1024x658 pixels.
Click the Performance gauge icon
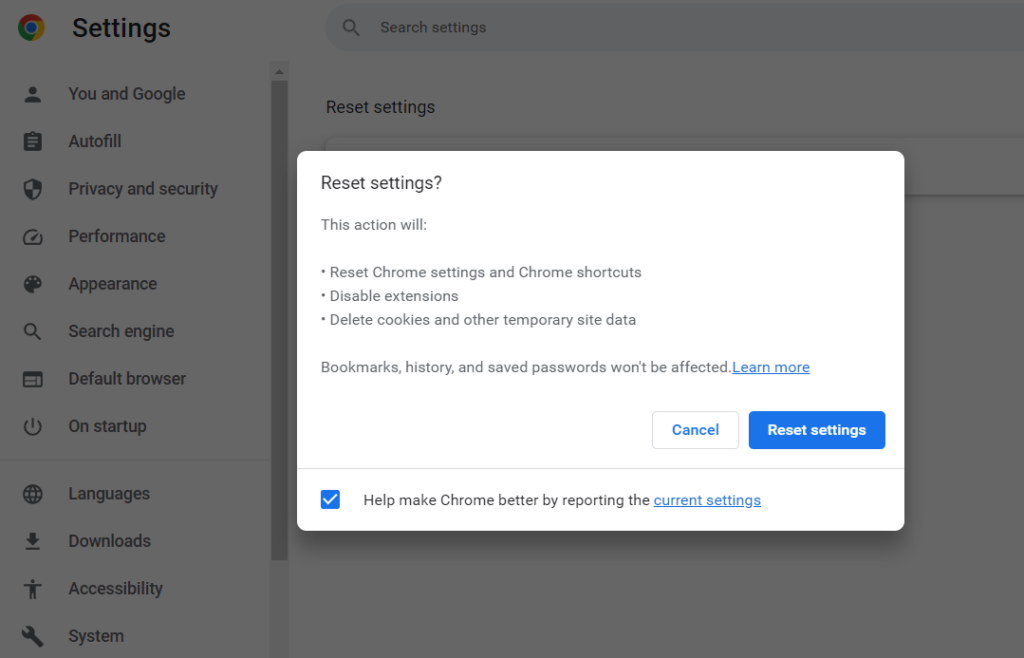click(33, 237)
